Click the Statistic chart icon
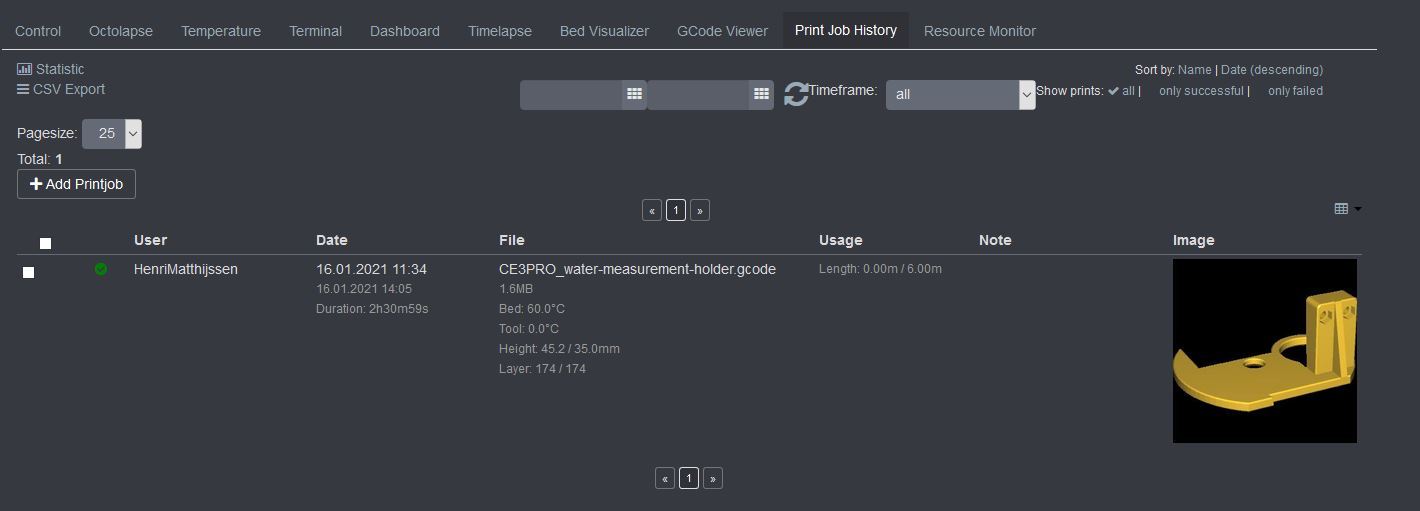Screen dimensions: 1420x511 pos(24,69)
